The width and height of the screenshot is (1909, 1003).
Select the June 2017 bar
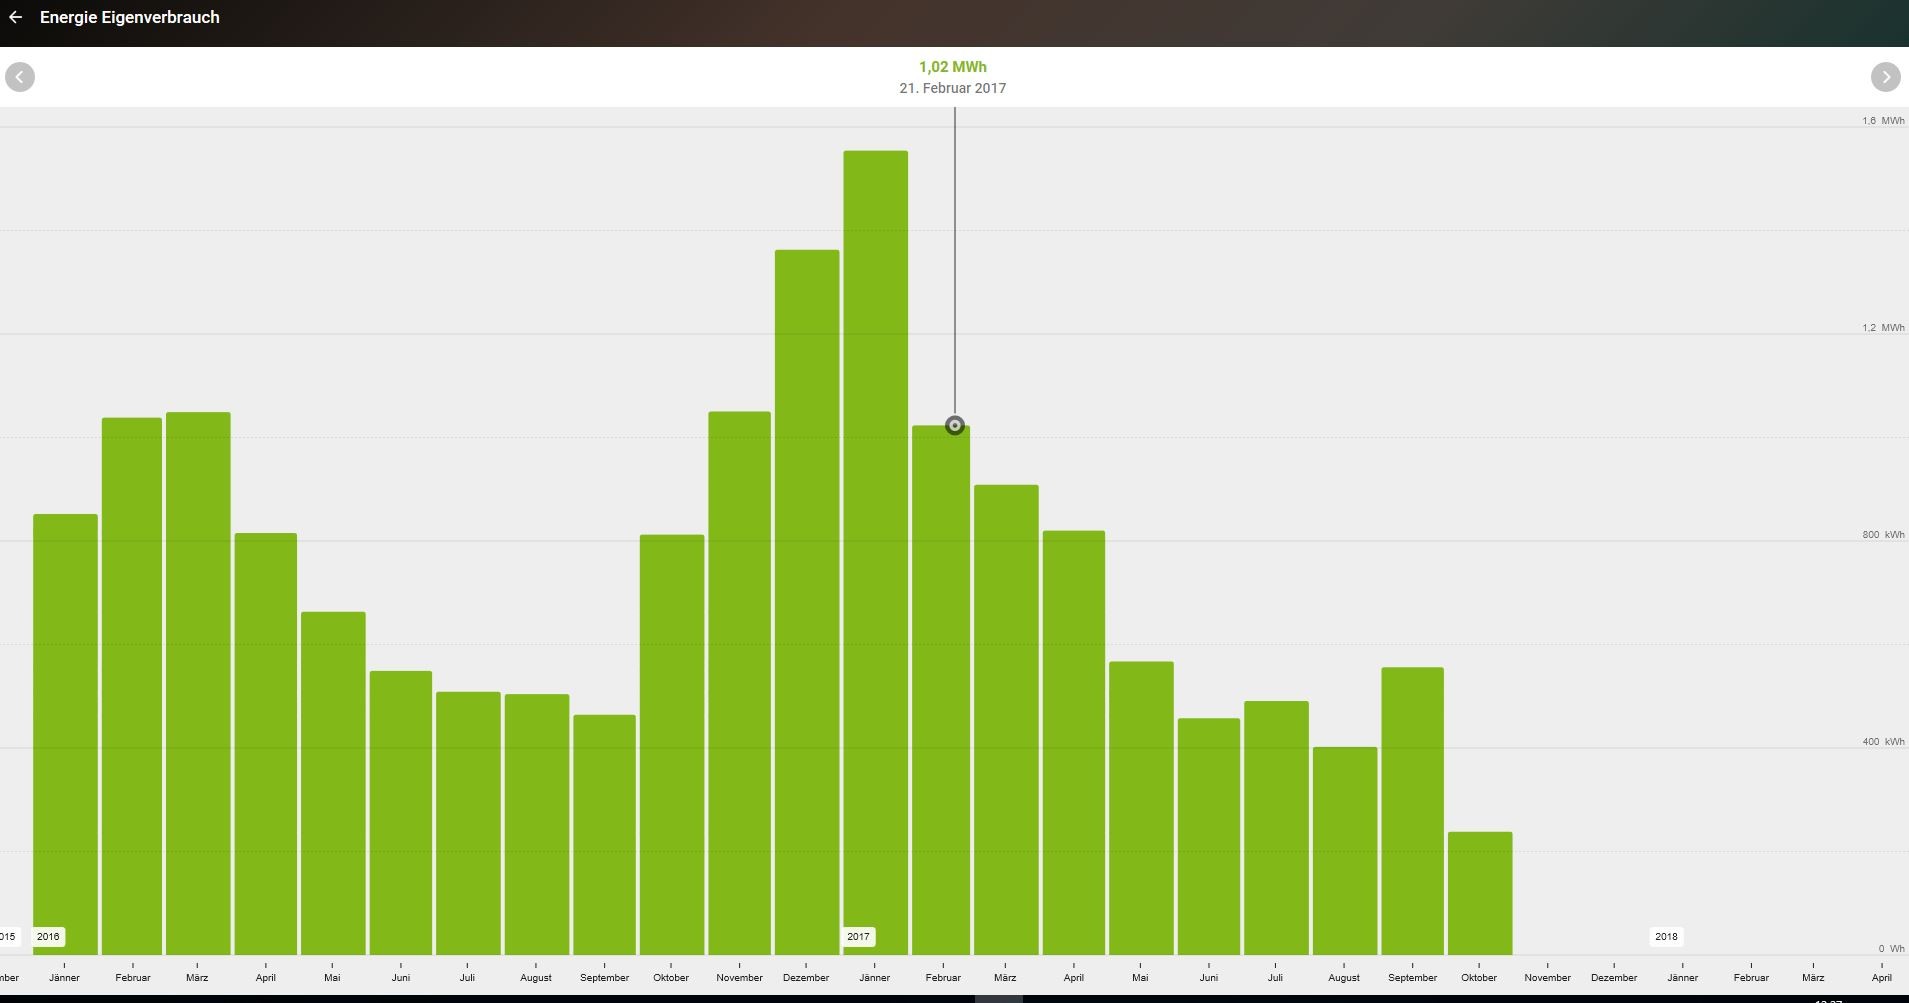click(x=1209, y=837)
